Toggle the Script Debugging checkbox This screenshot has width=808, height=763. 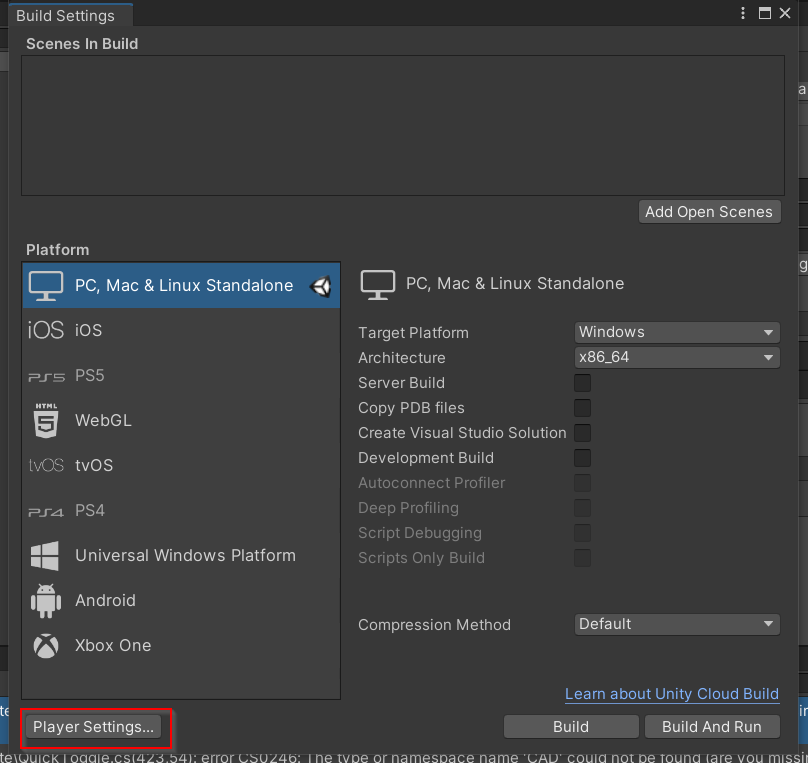point(582,533)
